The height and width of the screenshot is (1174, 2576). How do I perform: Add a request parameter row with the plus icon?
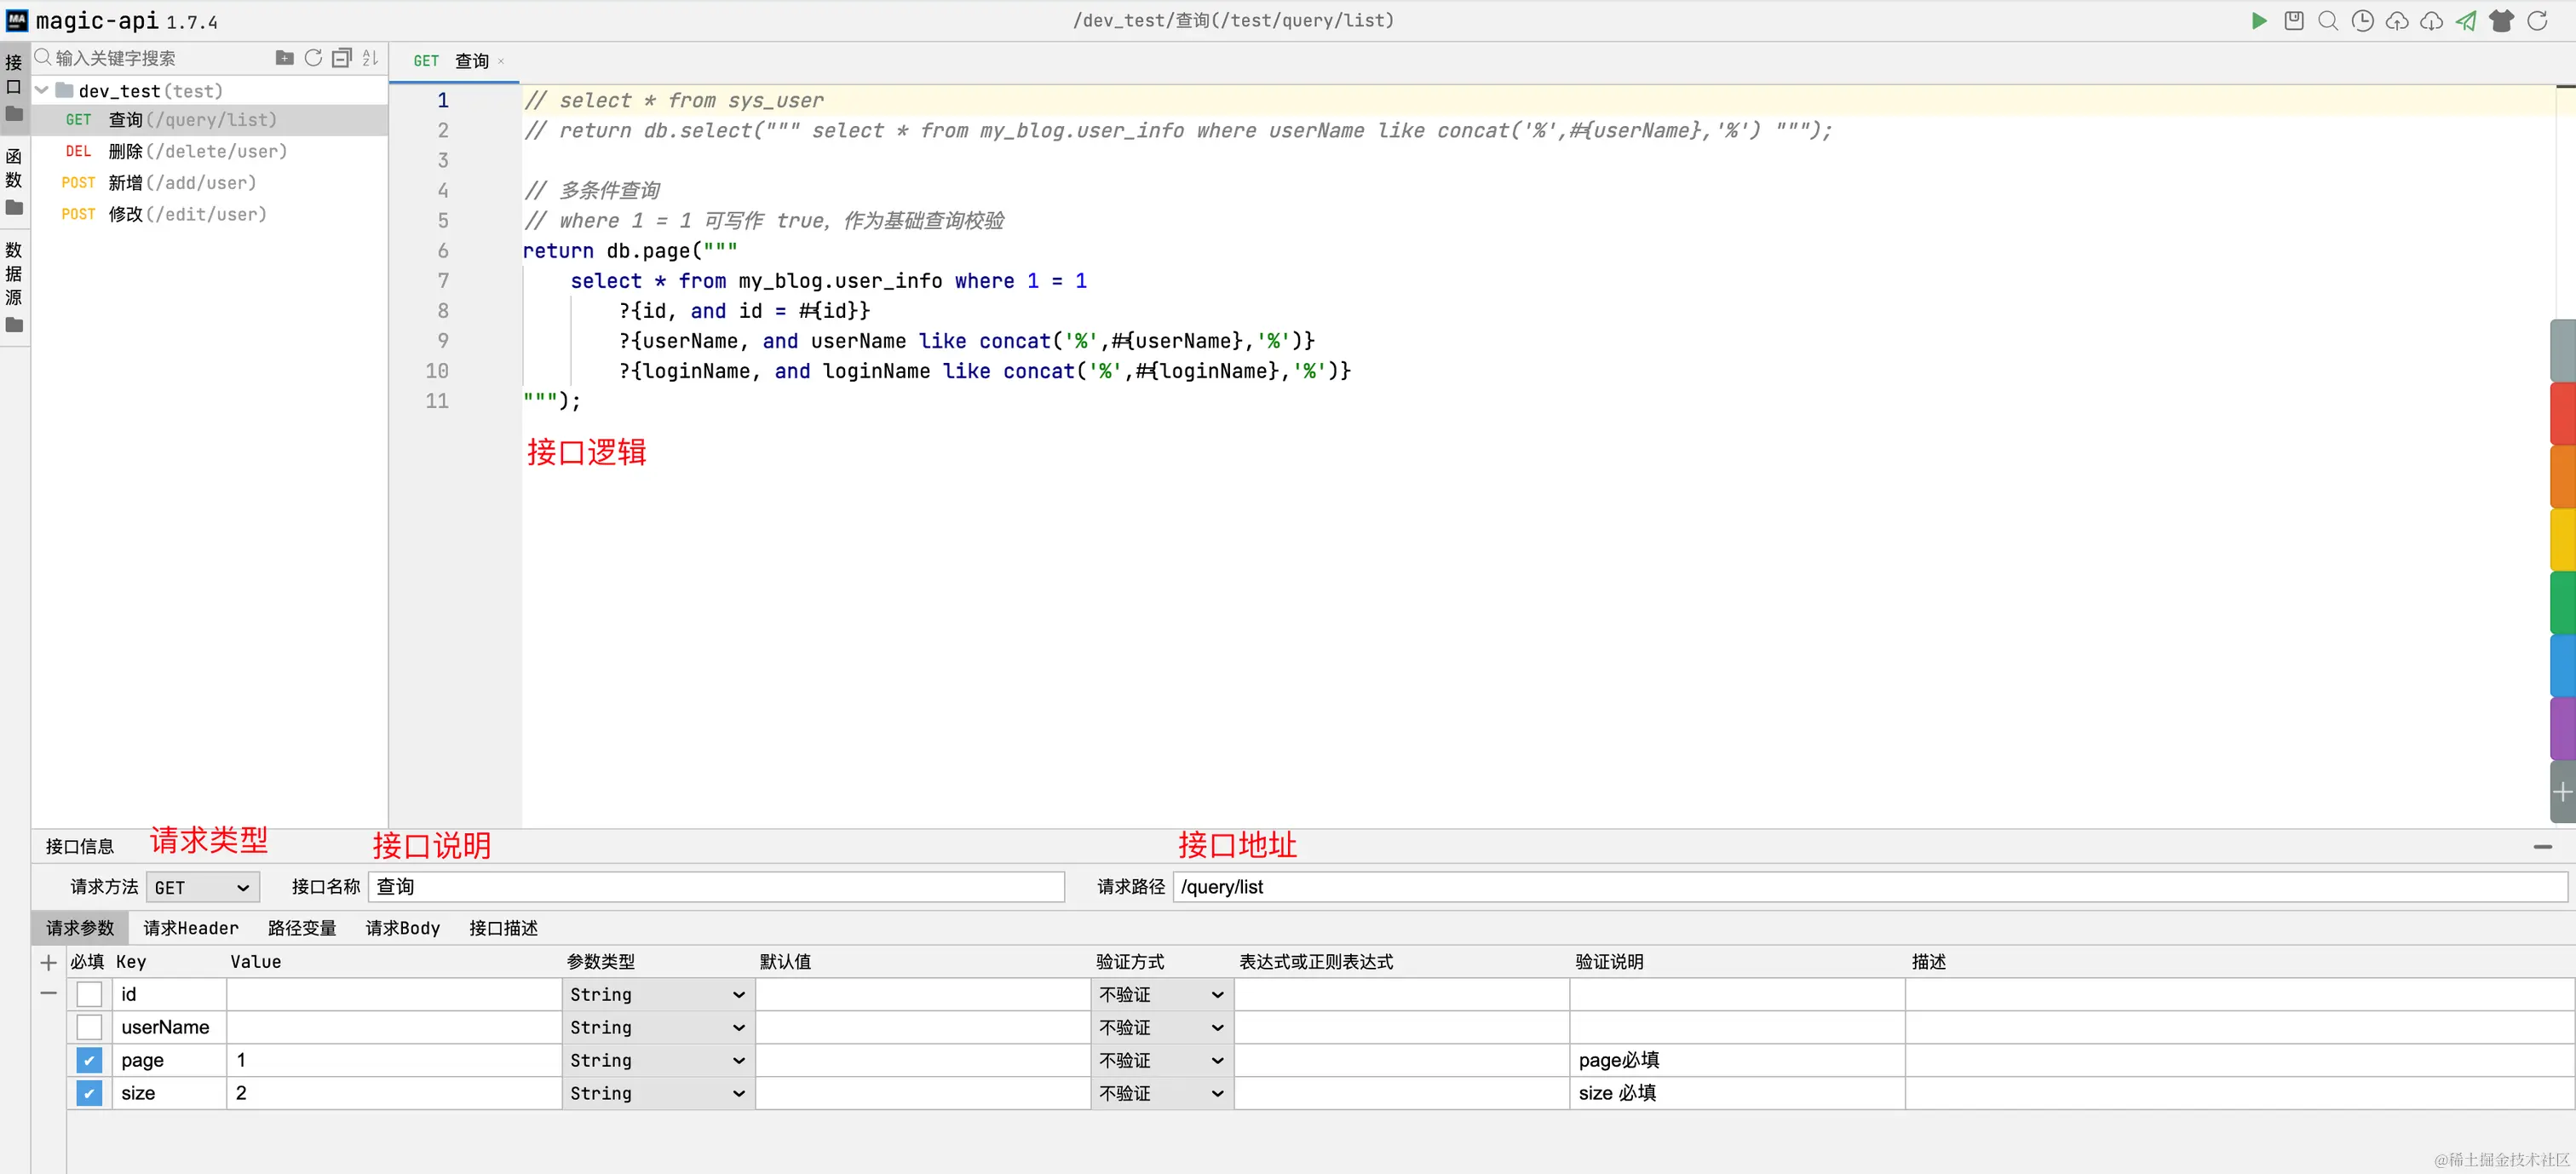(x=48, y=962)
